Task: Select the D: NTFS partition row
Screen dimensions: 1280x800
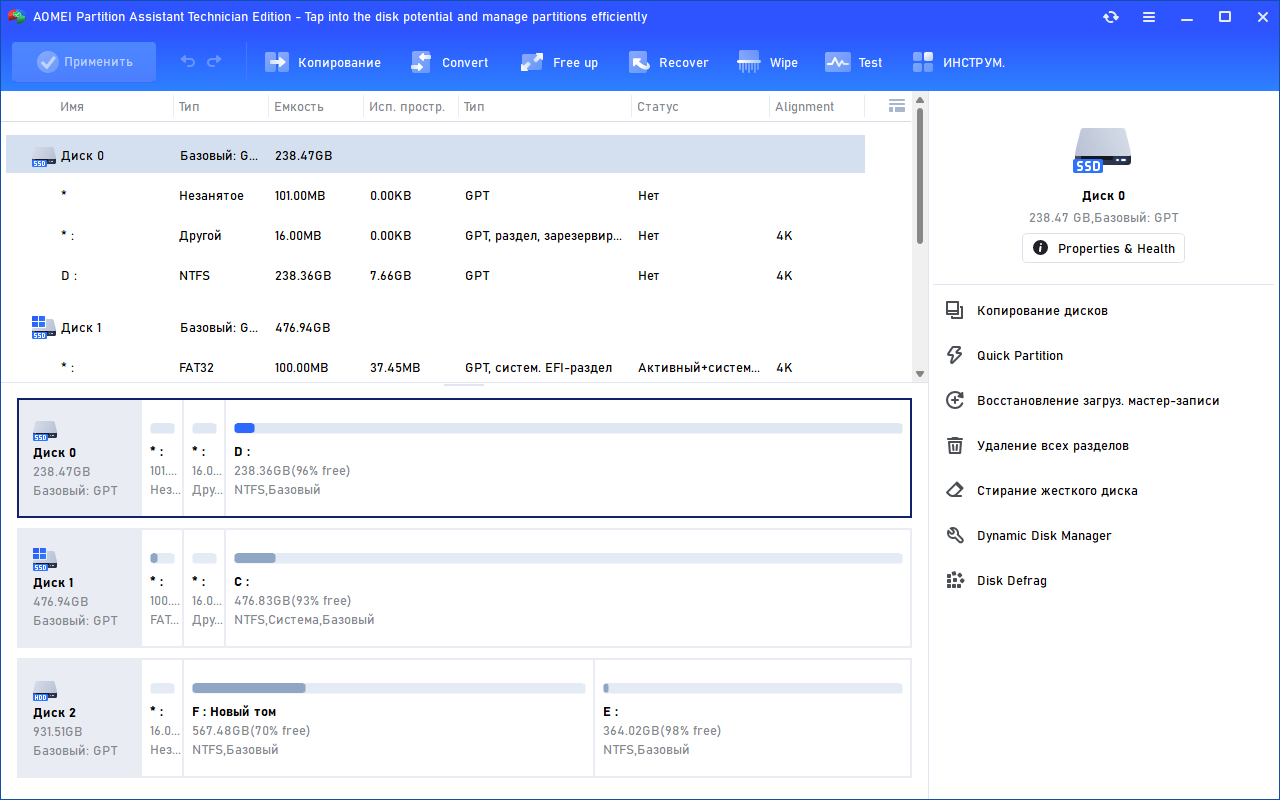Action: (435, 276)
